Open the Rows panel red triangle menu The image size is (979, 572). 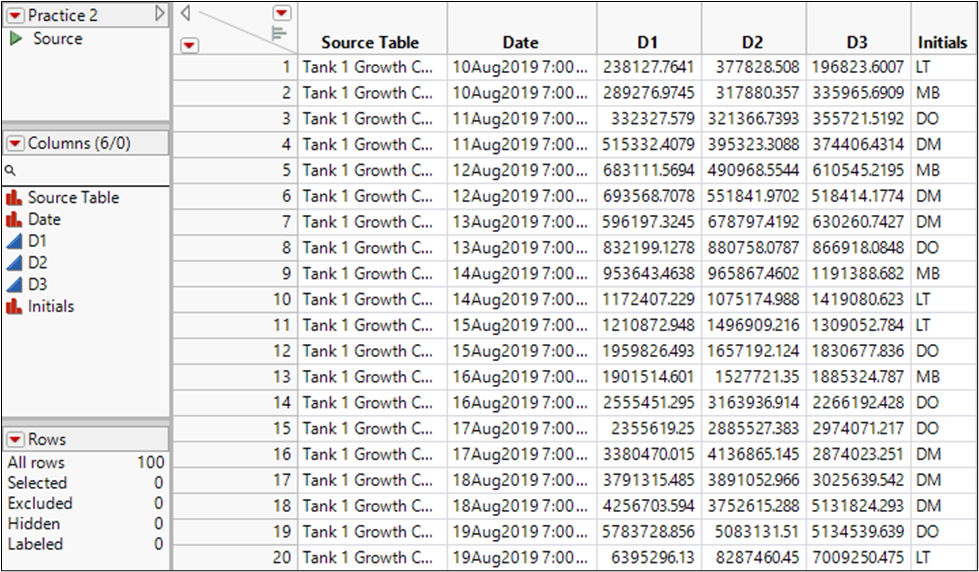pos(15,440)
